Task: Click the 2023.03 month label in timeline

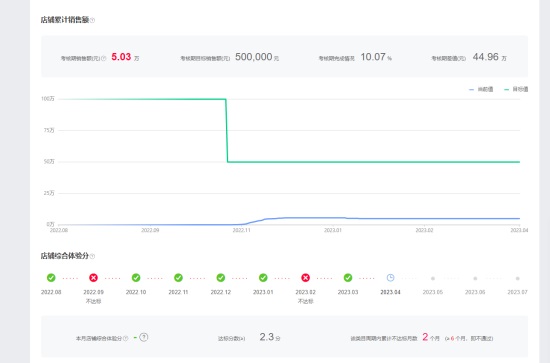Action: (x=348, y=292)
